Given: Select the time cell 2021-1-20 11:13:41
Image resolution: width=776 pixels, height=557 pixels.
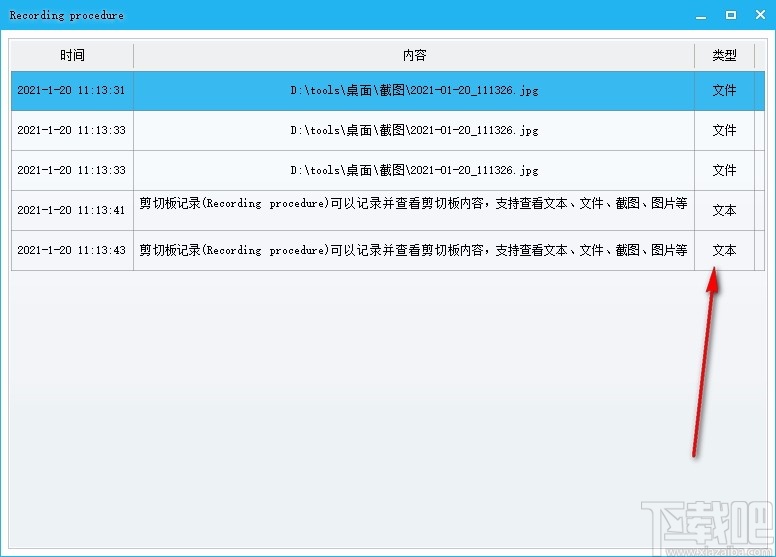Looking at the screenshot, I should (x=71, y=210).
